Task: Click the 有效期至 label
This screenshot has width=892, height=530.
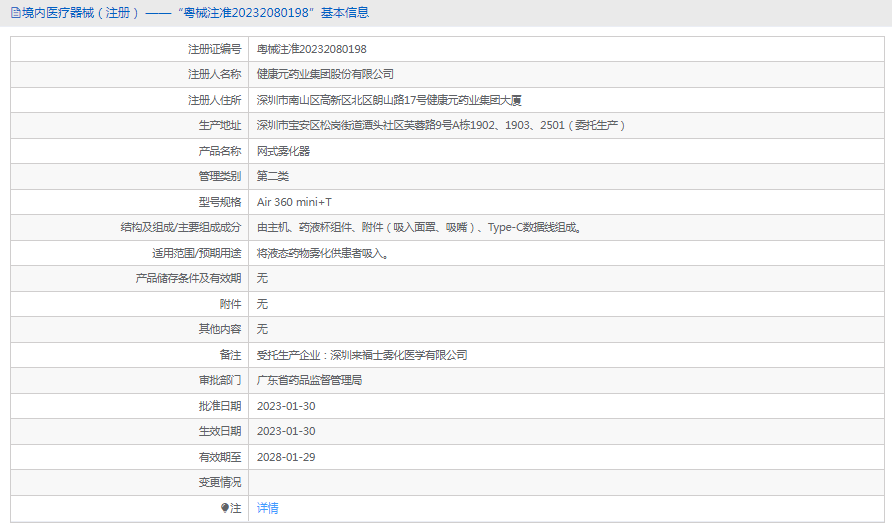Action: pos(220,457)
